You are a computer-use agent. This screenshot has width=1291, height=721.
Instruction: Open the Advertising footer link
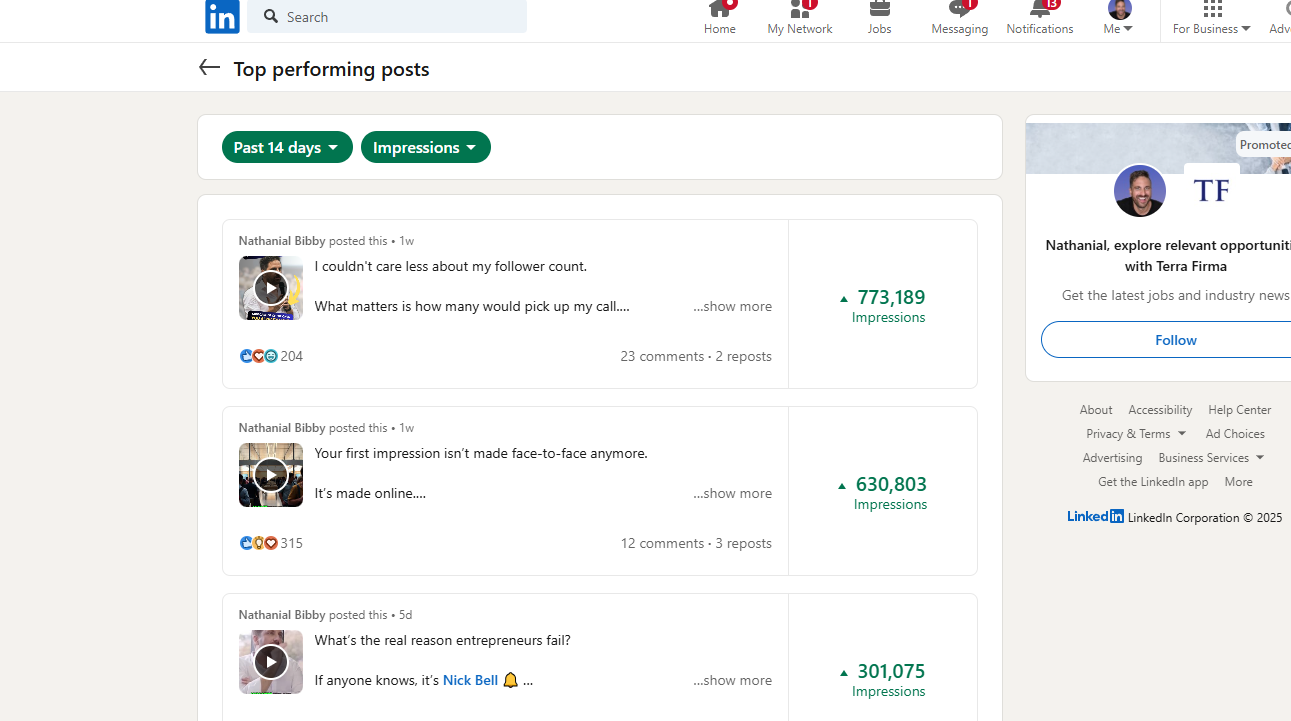(x=1112, y=458)
